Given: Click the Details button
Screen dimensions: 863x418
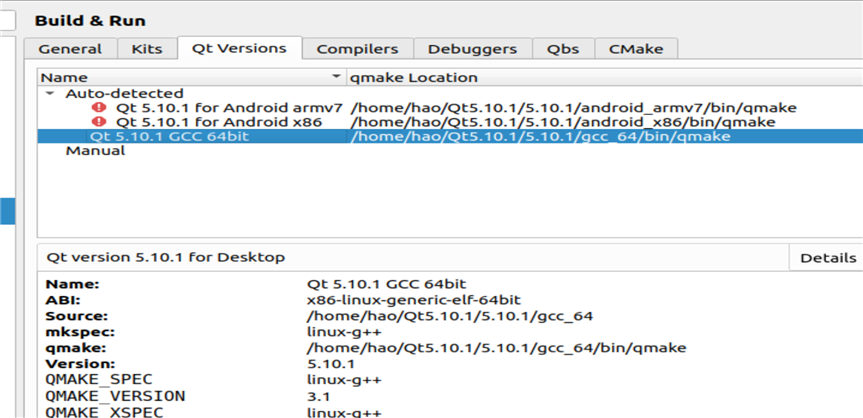Looking at the screenshot, I should (828, 258).
